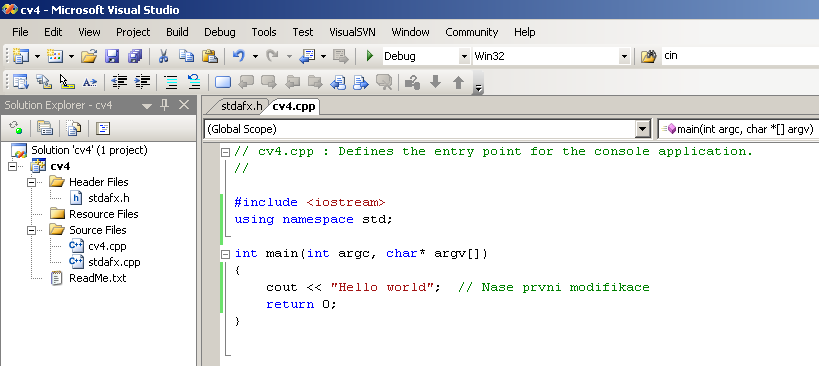The image size is (819, 366).
Task: Click the Paste clipboard icon
Action: pos(209,56)
